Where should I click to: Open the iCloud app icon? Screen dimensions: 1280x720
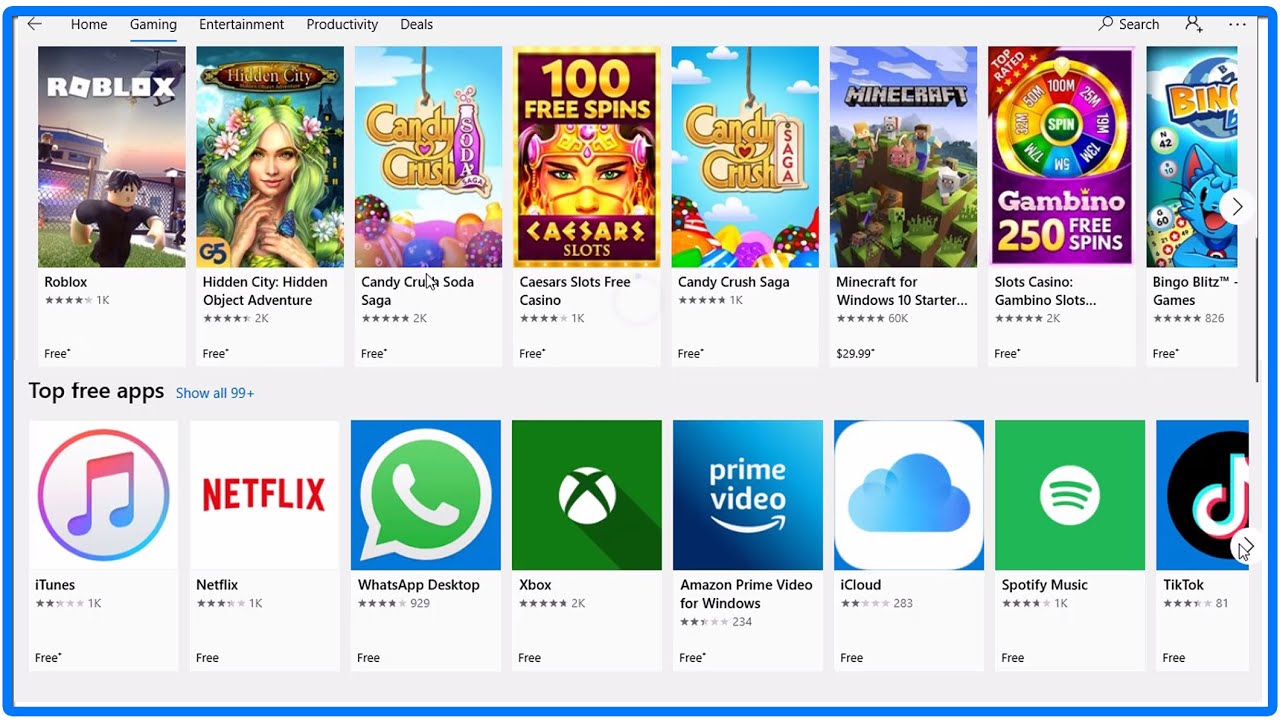pos(909,495)
